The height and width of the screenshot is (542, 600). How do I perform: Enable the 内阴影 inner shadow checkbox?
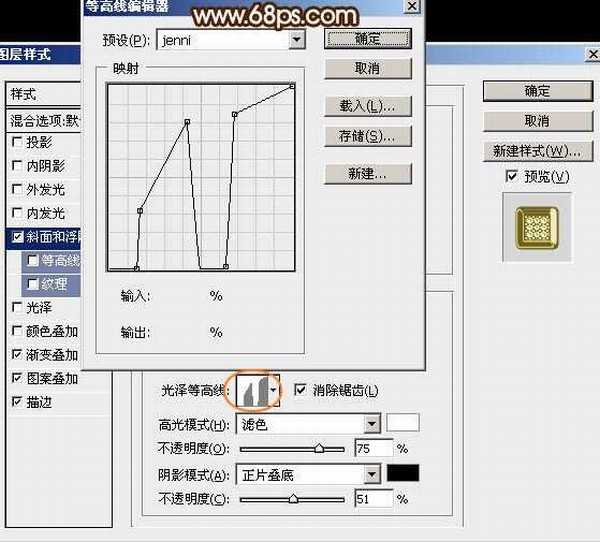[x=17, y=165]
